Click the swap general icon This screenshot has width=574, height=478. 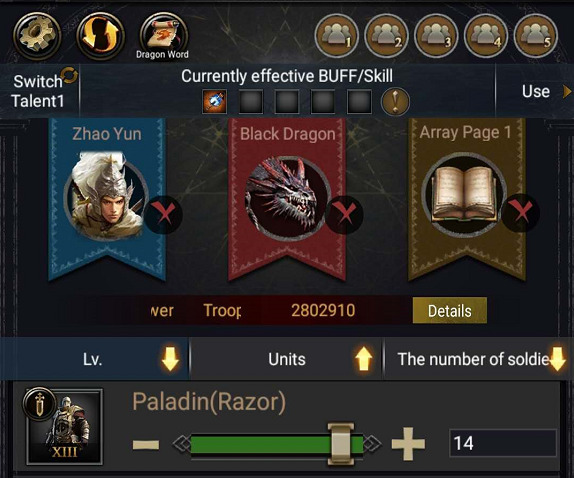point(100,36)
